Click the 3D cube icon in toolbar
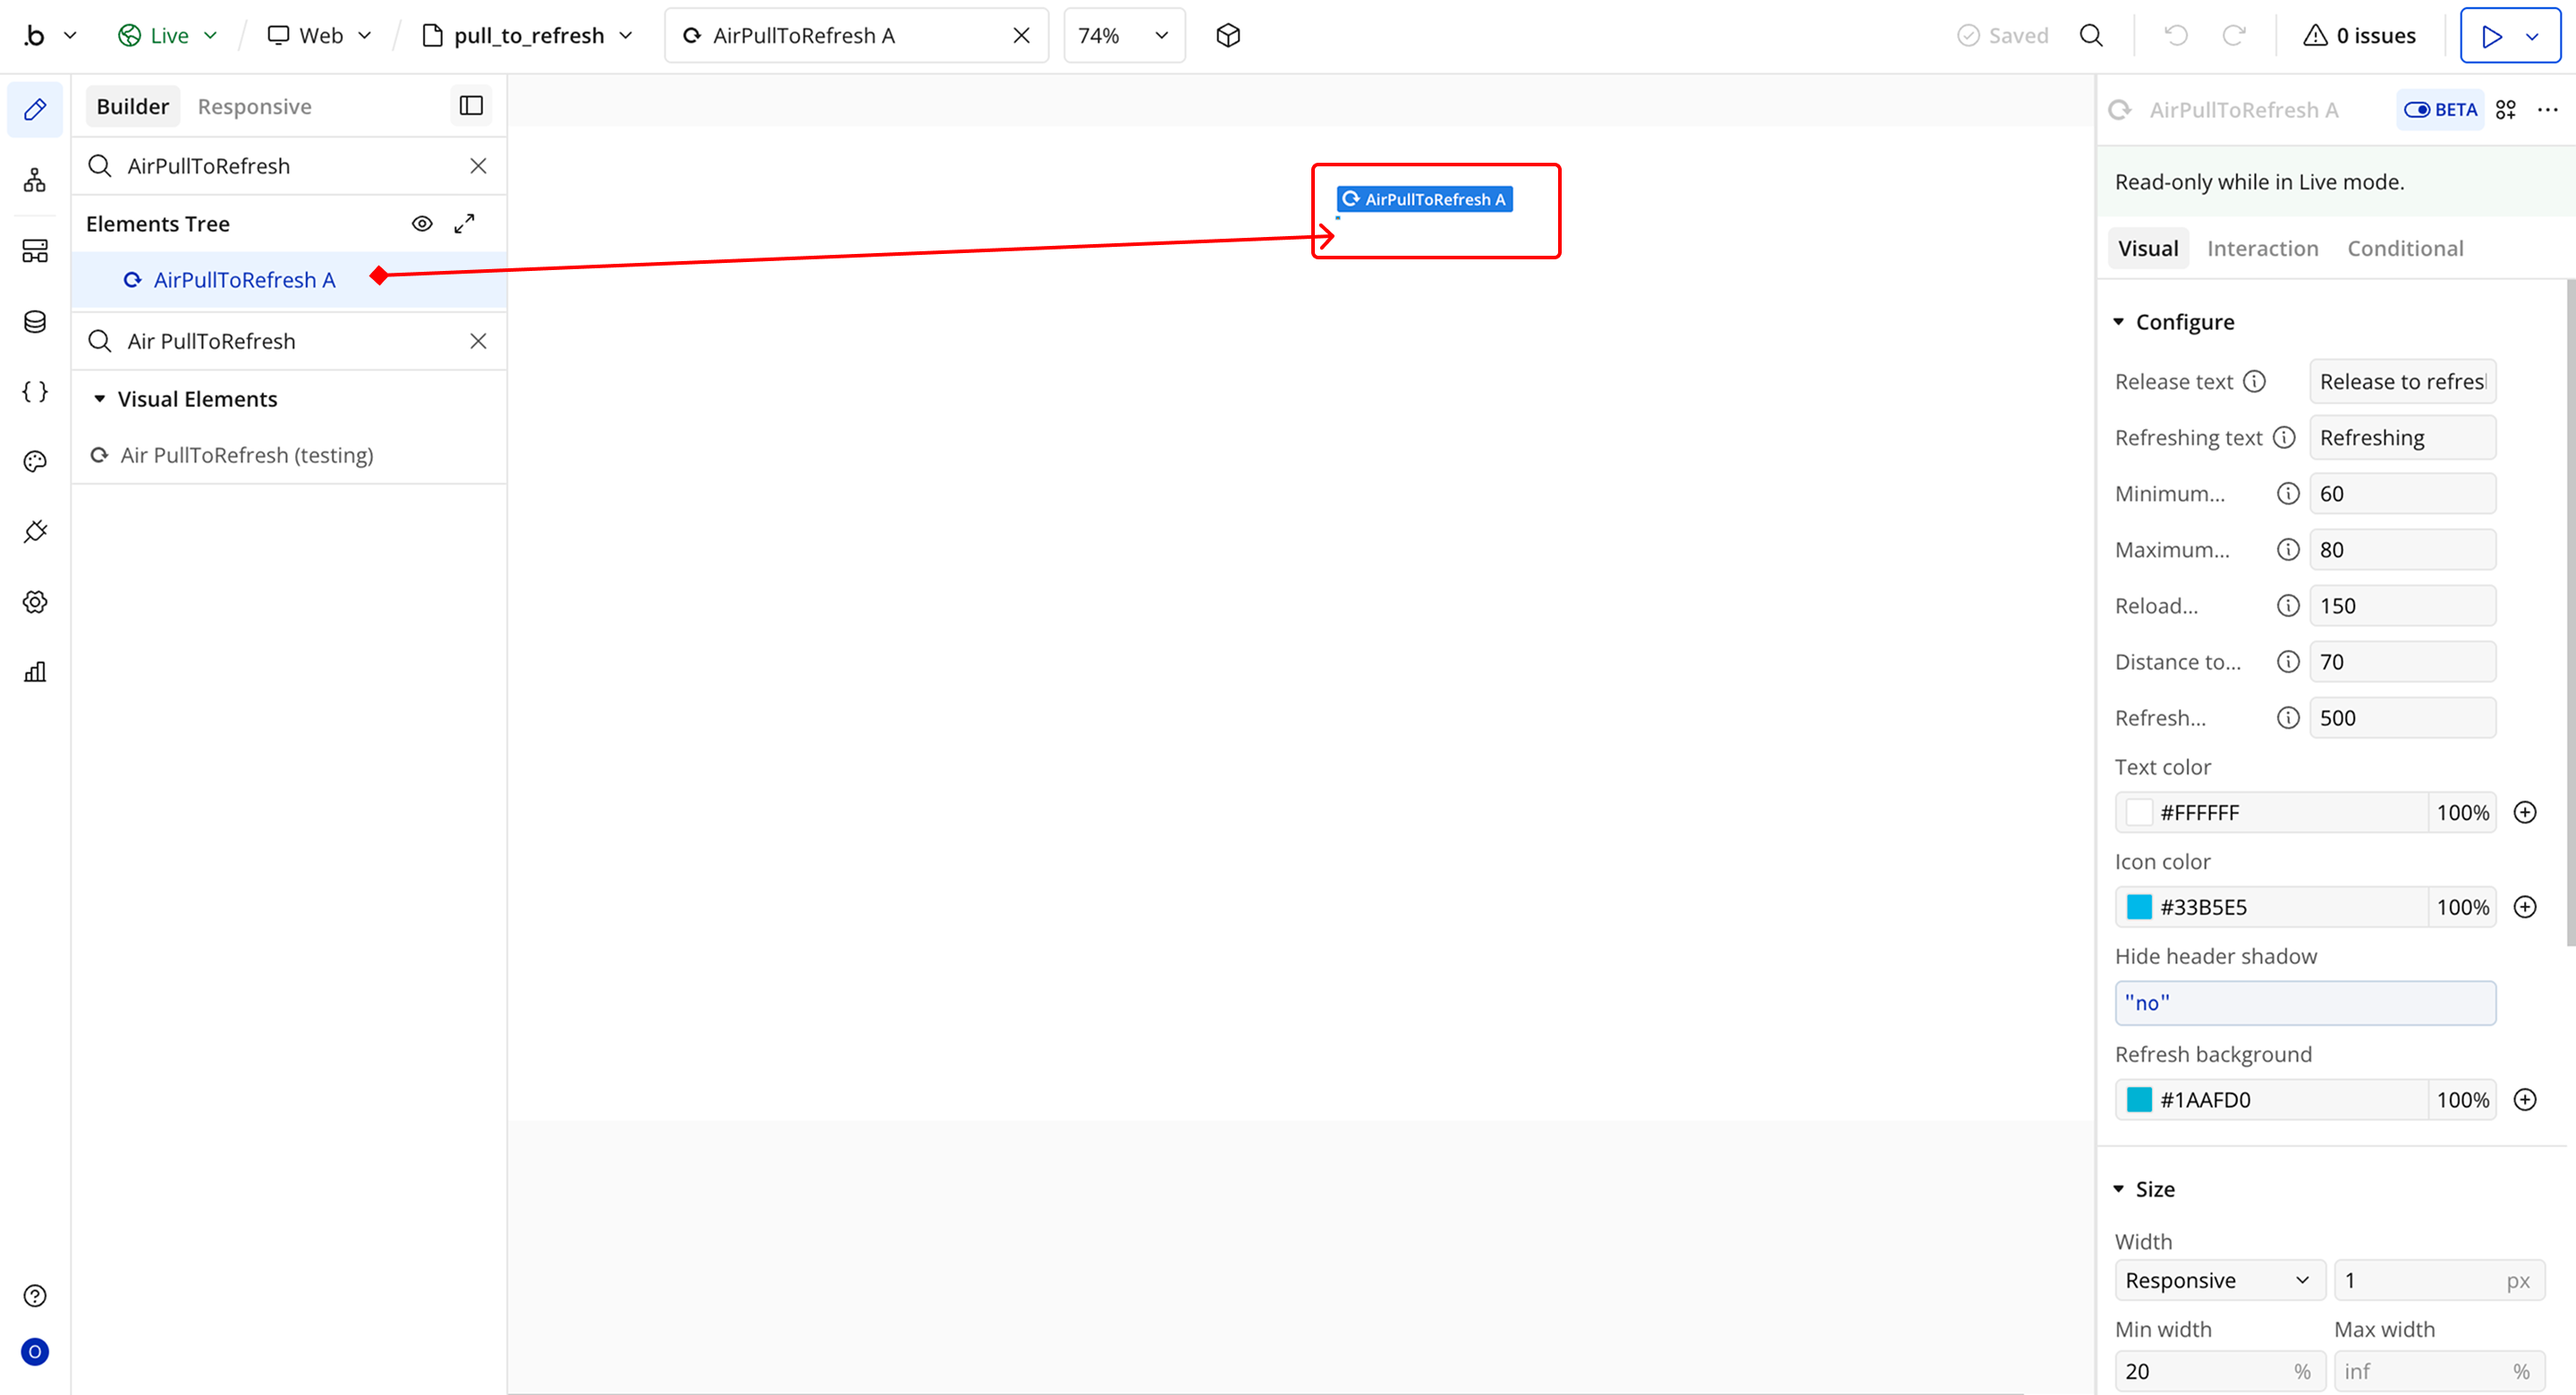 tap(1228, 36)
